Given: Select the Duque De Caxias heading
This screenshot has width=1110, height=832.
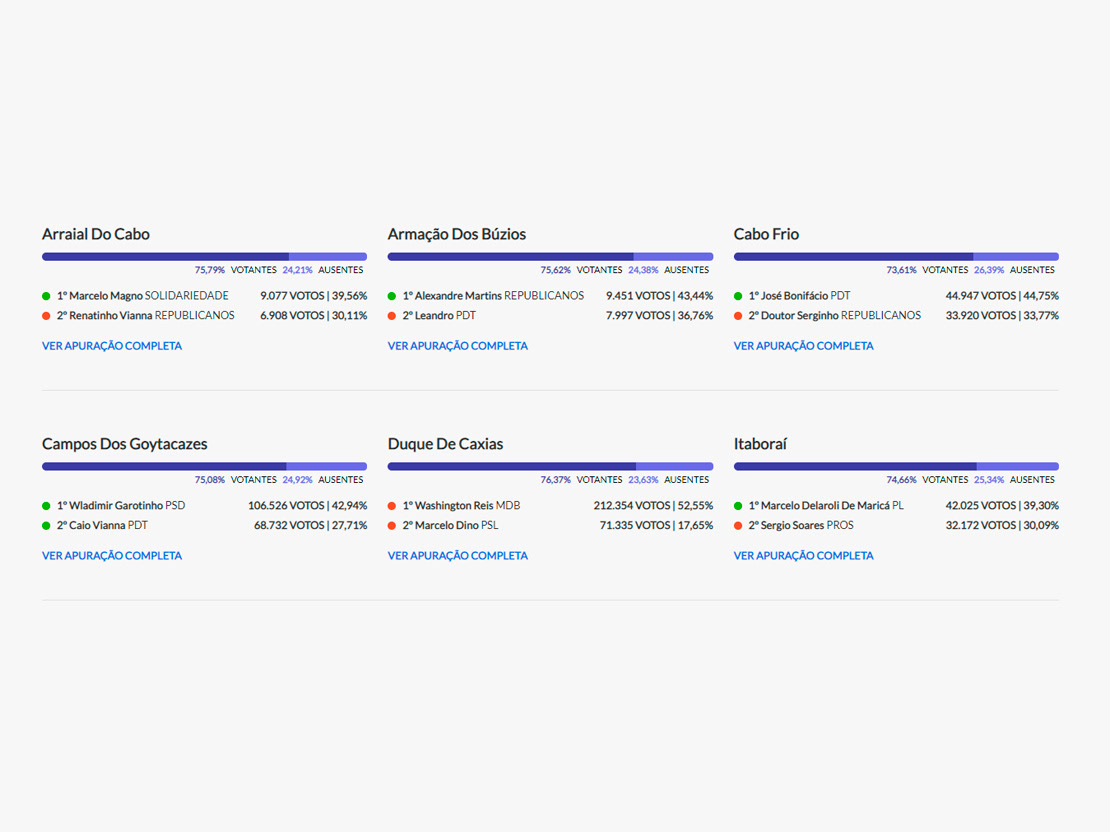Looking at the screenshot, I should (445, 444).
